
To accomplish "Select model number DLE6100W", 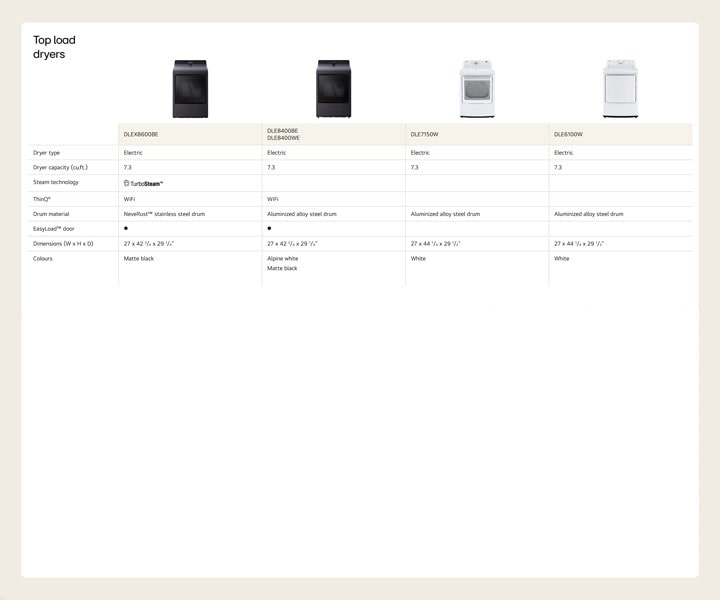I will (x=568, y=135).
